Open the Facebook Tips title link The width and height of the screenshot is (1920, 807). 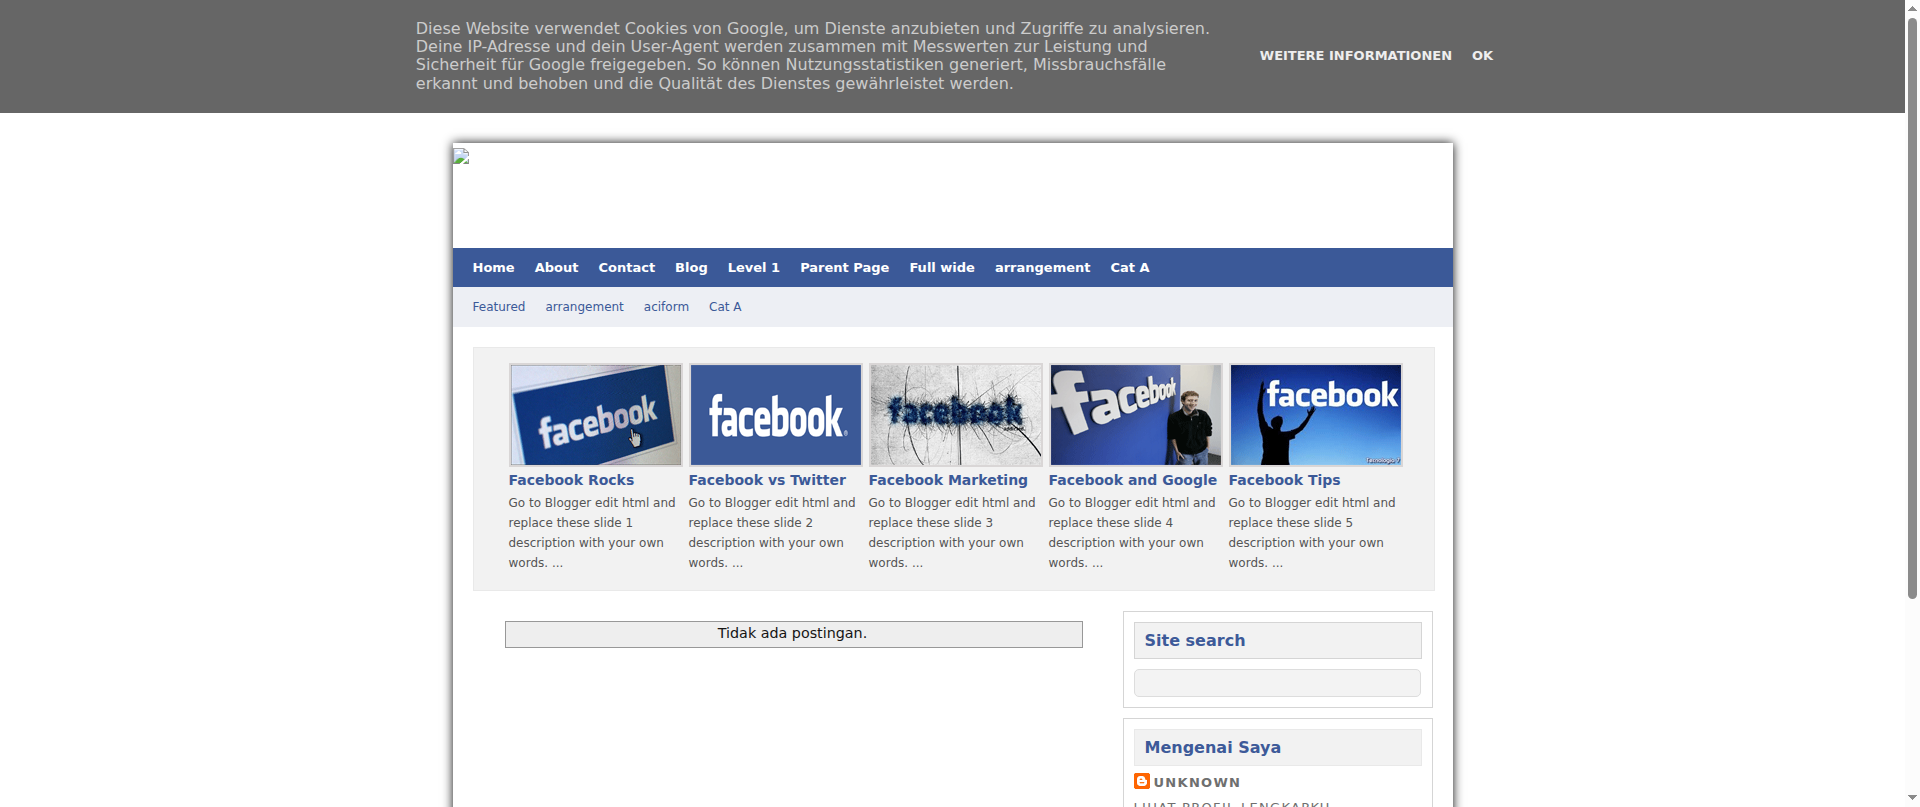1284,480
